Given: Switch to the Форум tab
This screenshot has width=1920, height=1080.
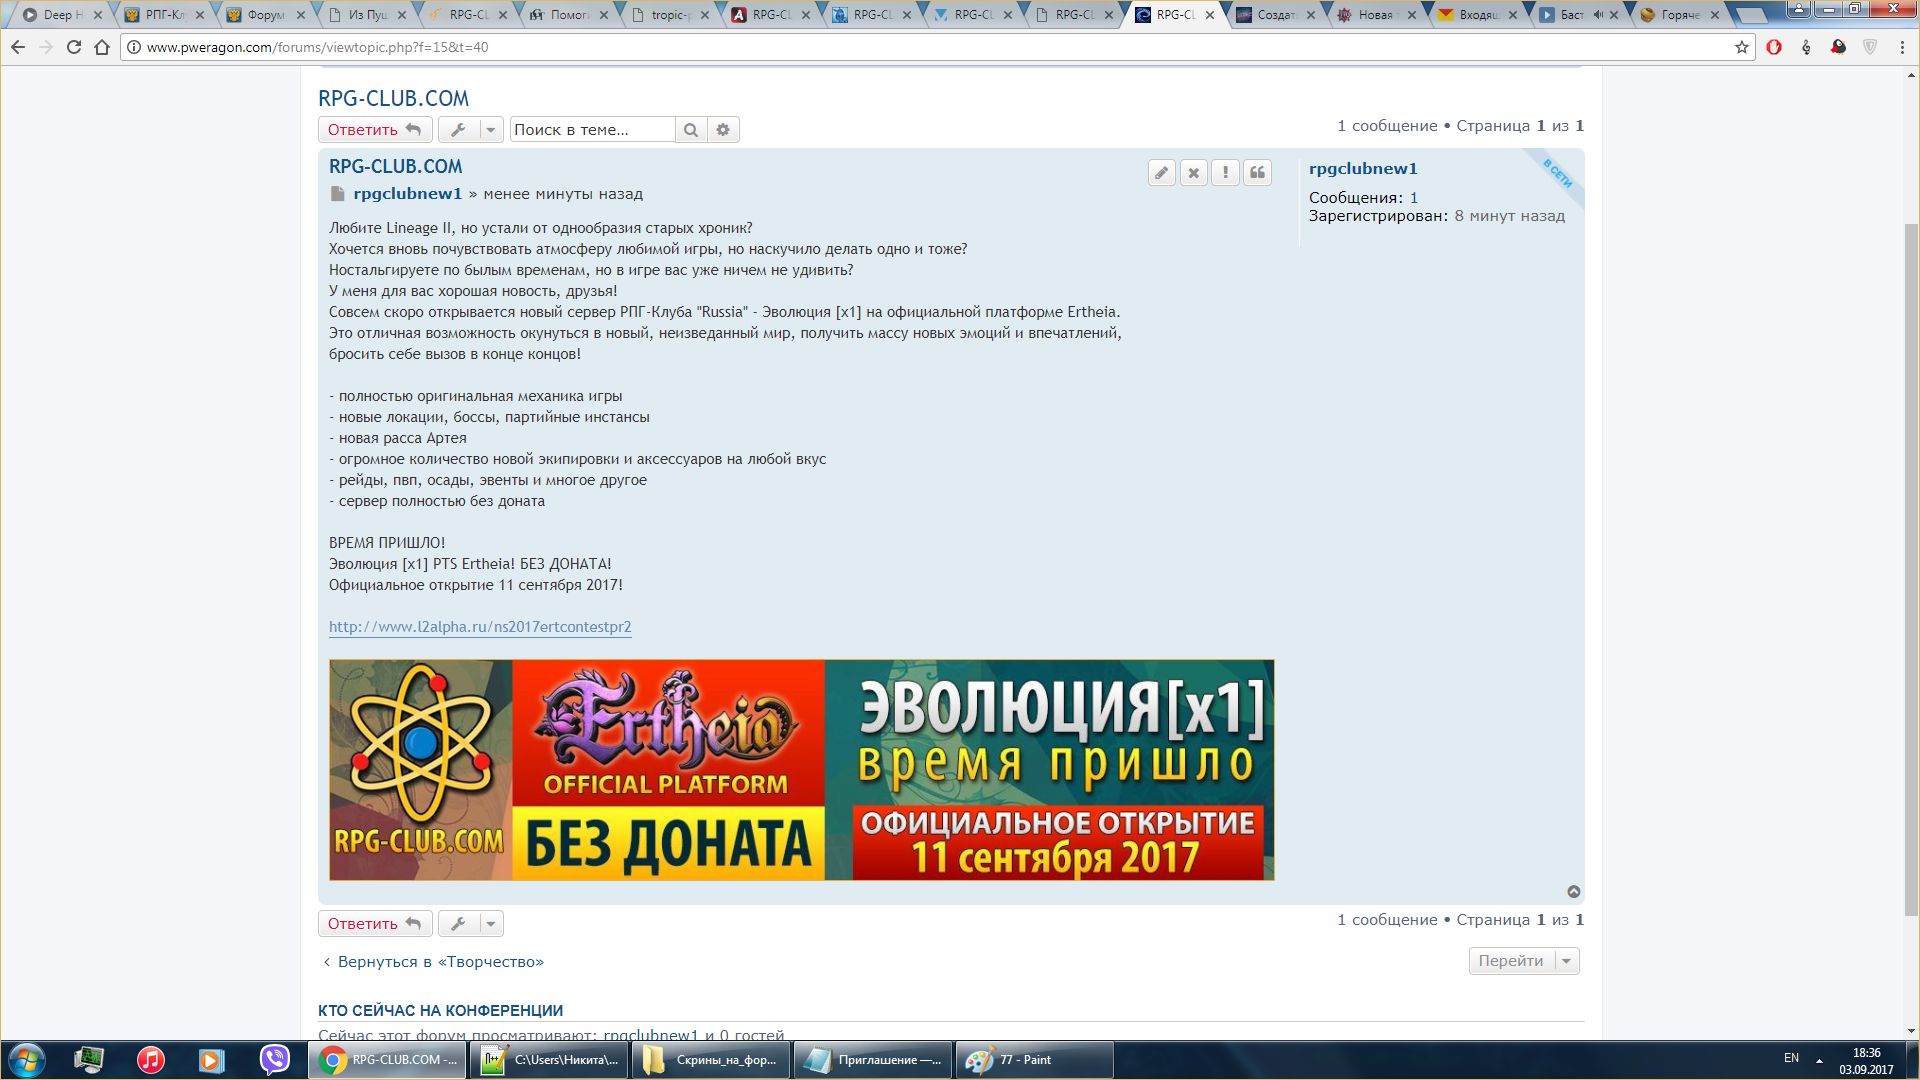Looking at the screenshot, I should tap(263, 15).
